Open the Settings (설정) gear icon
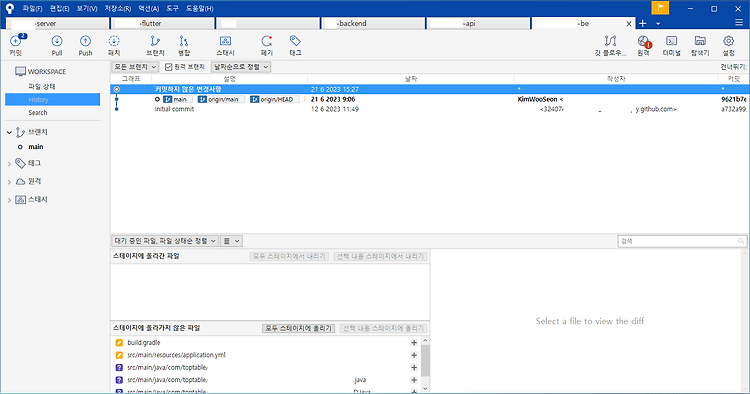 (728, 41)
